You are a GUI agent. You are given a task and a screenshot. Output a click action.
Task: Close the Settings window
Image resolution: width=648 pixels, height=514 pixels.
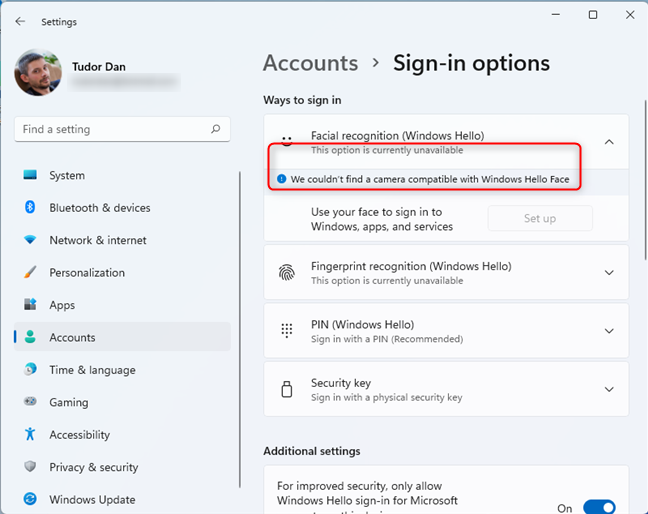tap(630, 15)
